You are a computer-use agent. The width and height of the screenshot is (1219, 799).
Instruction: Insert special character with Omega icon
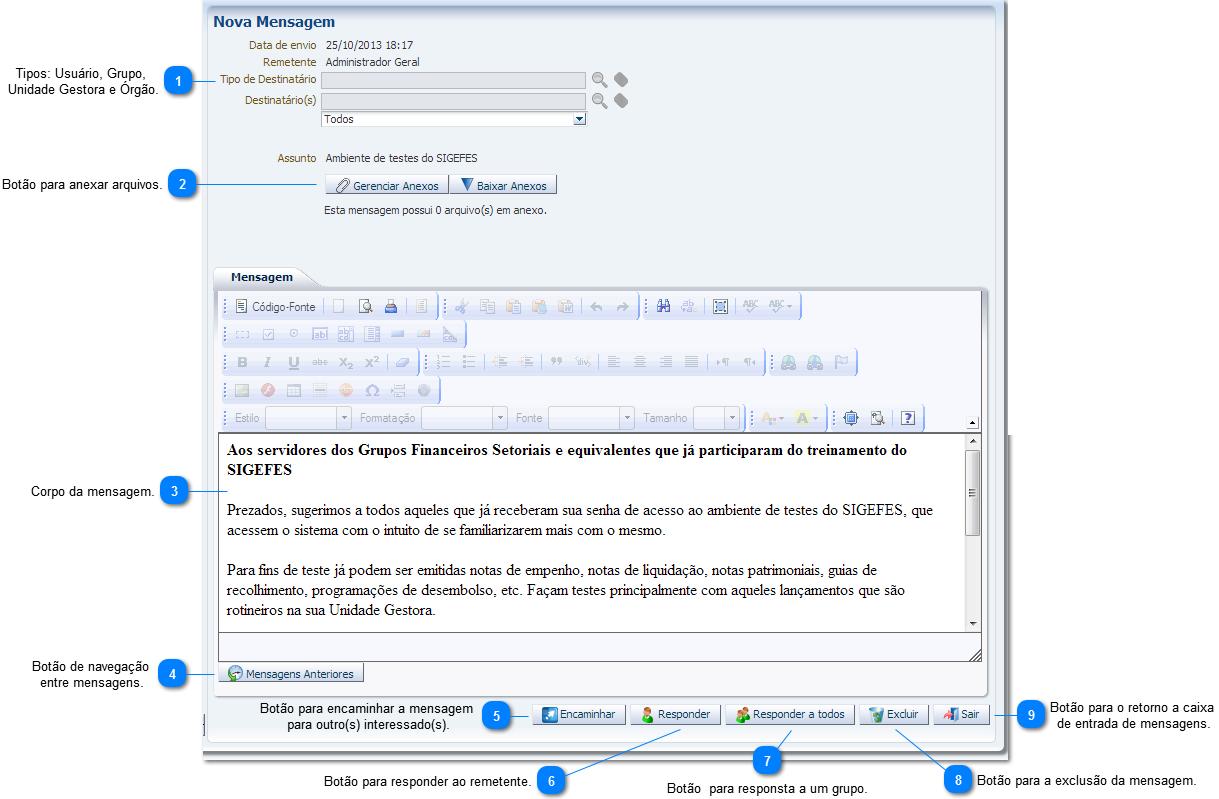[372, 390]
